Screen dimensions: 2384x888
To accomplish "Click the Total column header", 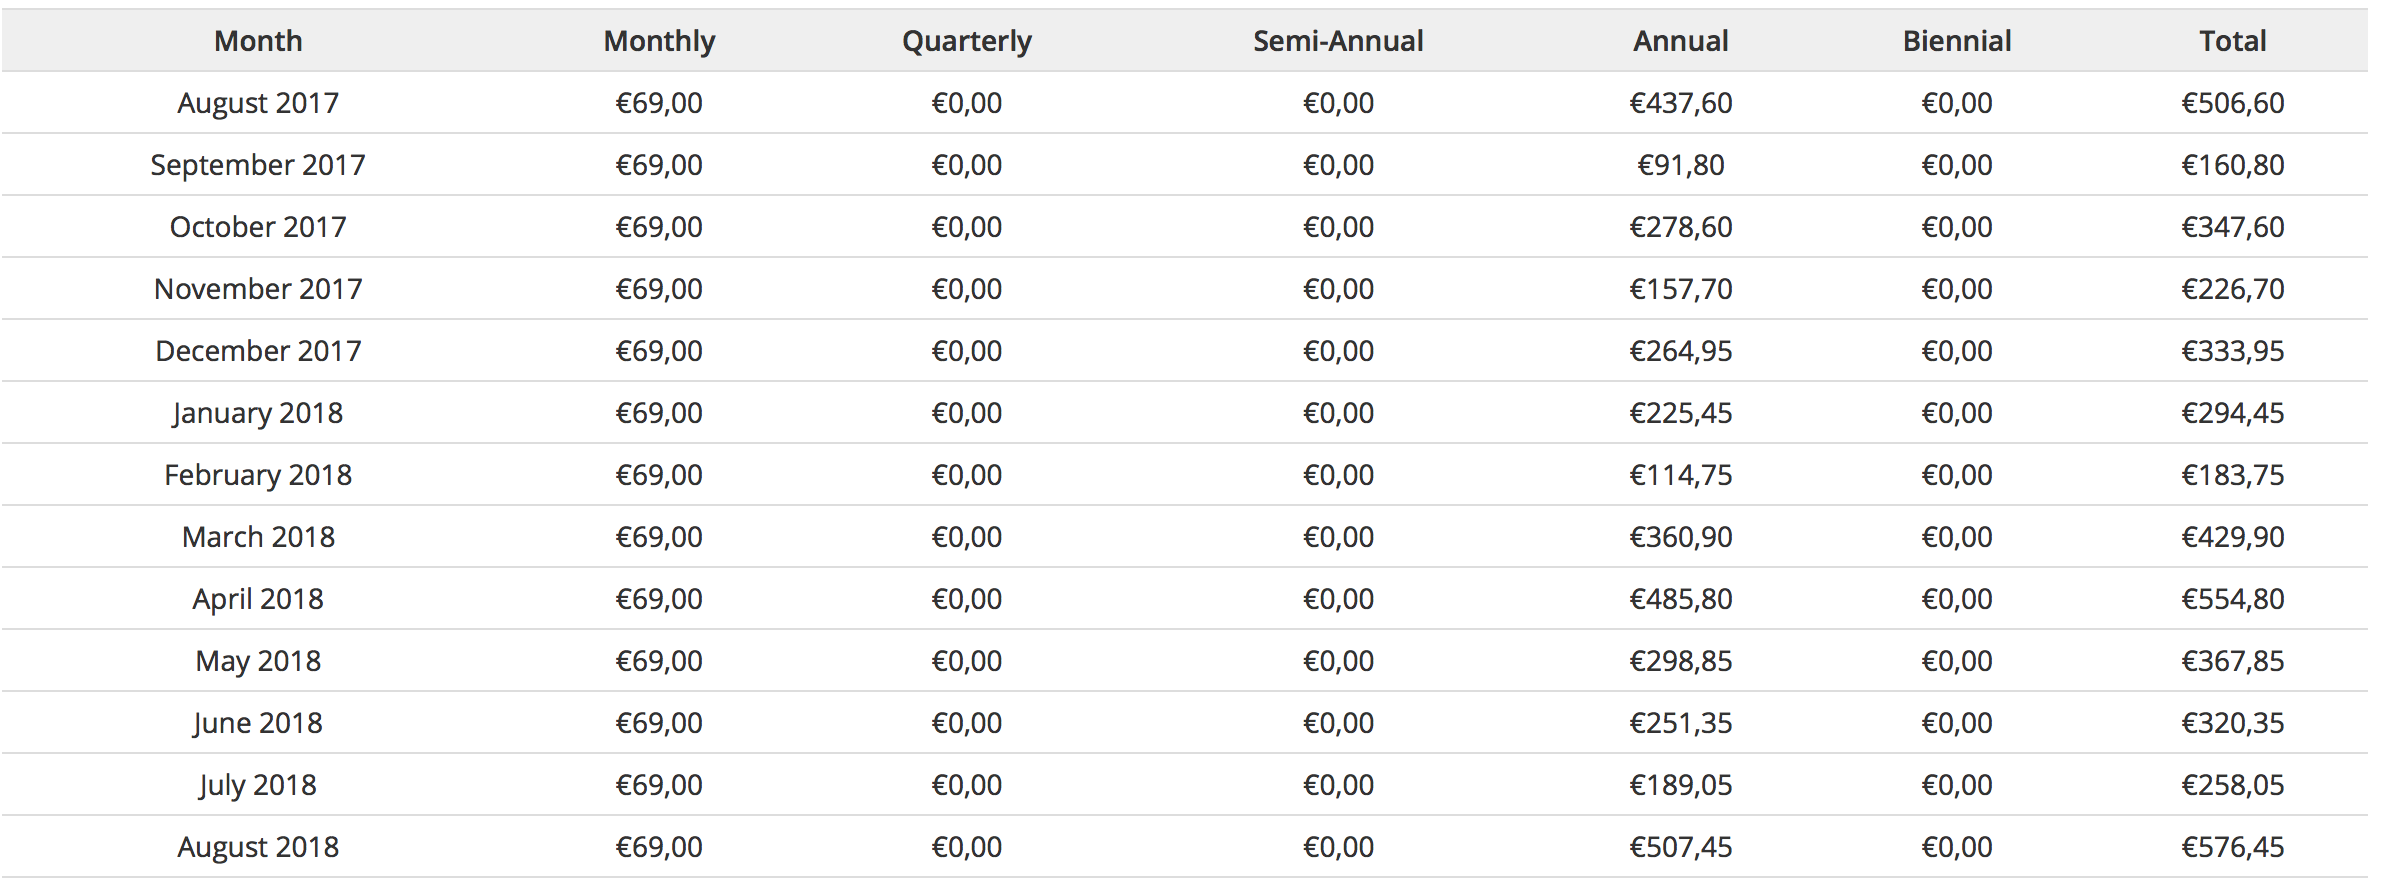I will [2233, 41].
